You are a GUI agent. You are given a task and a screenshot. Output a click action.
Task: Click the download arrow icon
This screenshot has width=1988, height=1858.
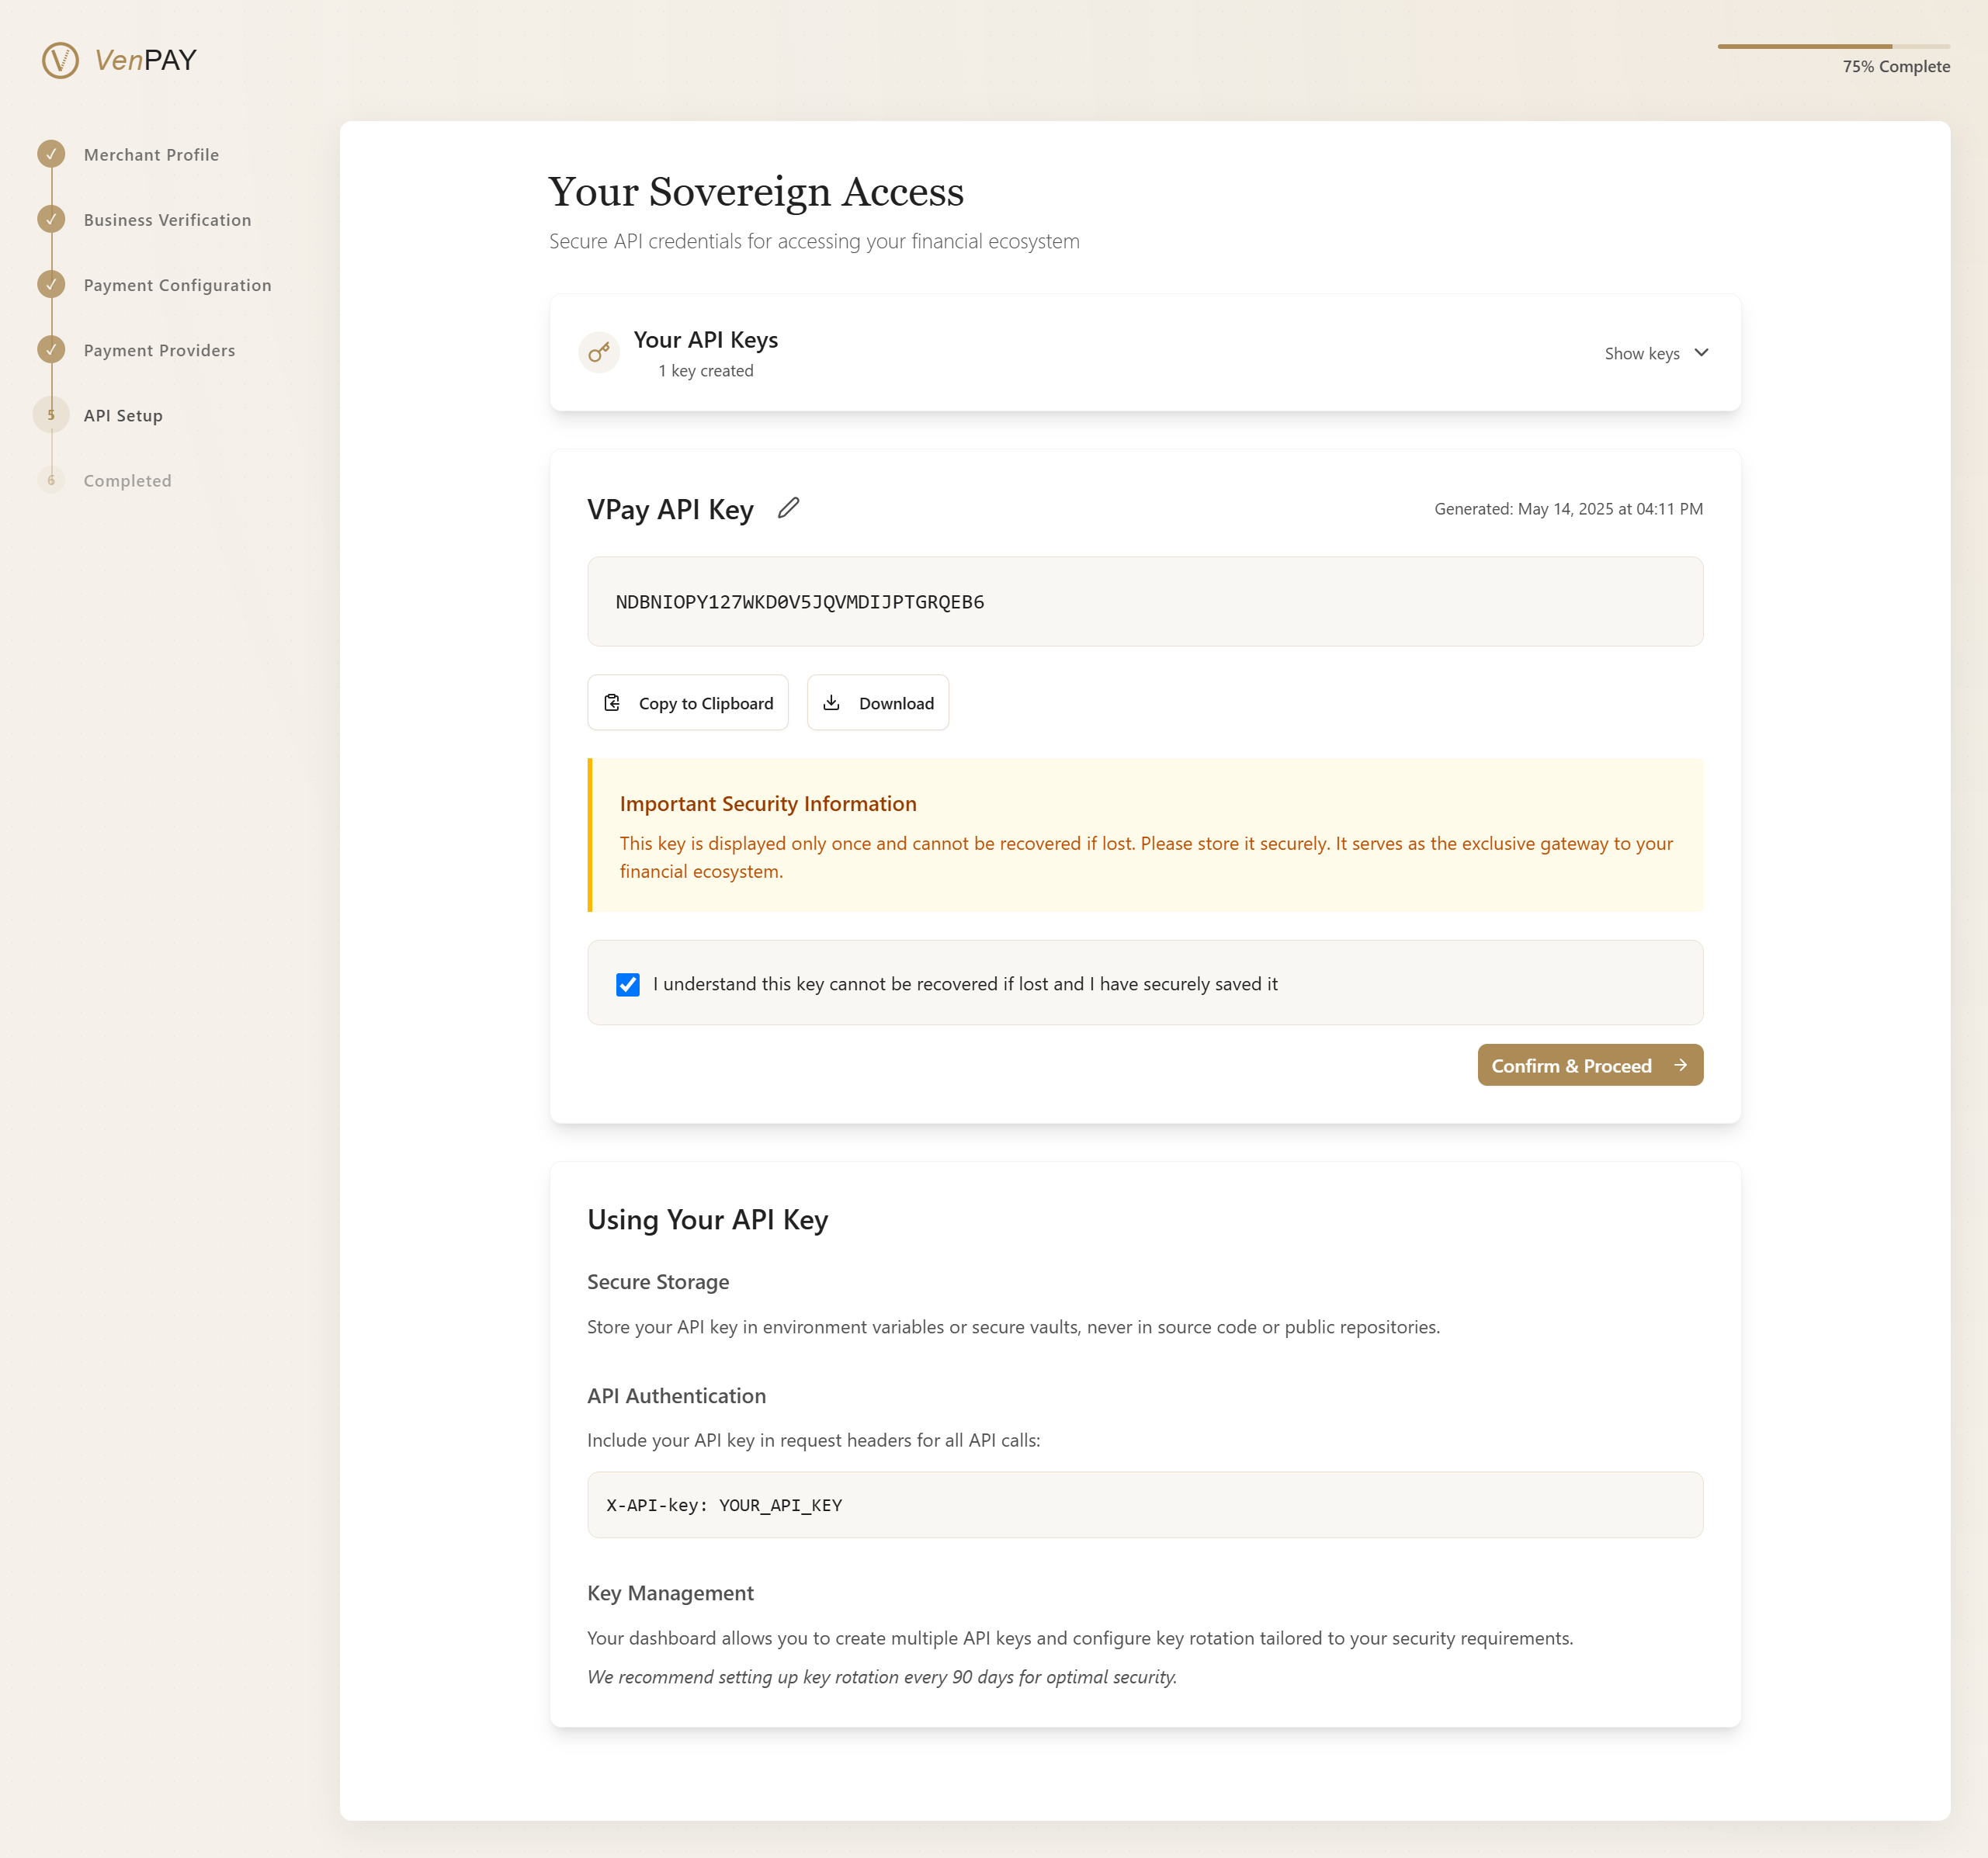(x=831, y=703)
